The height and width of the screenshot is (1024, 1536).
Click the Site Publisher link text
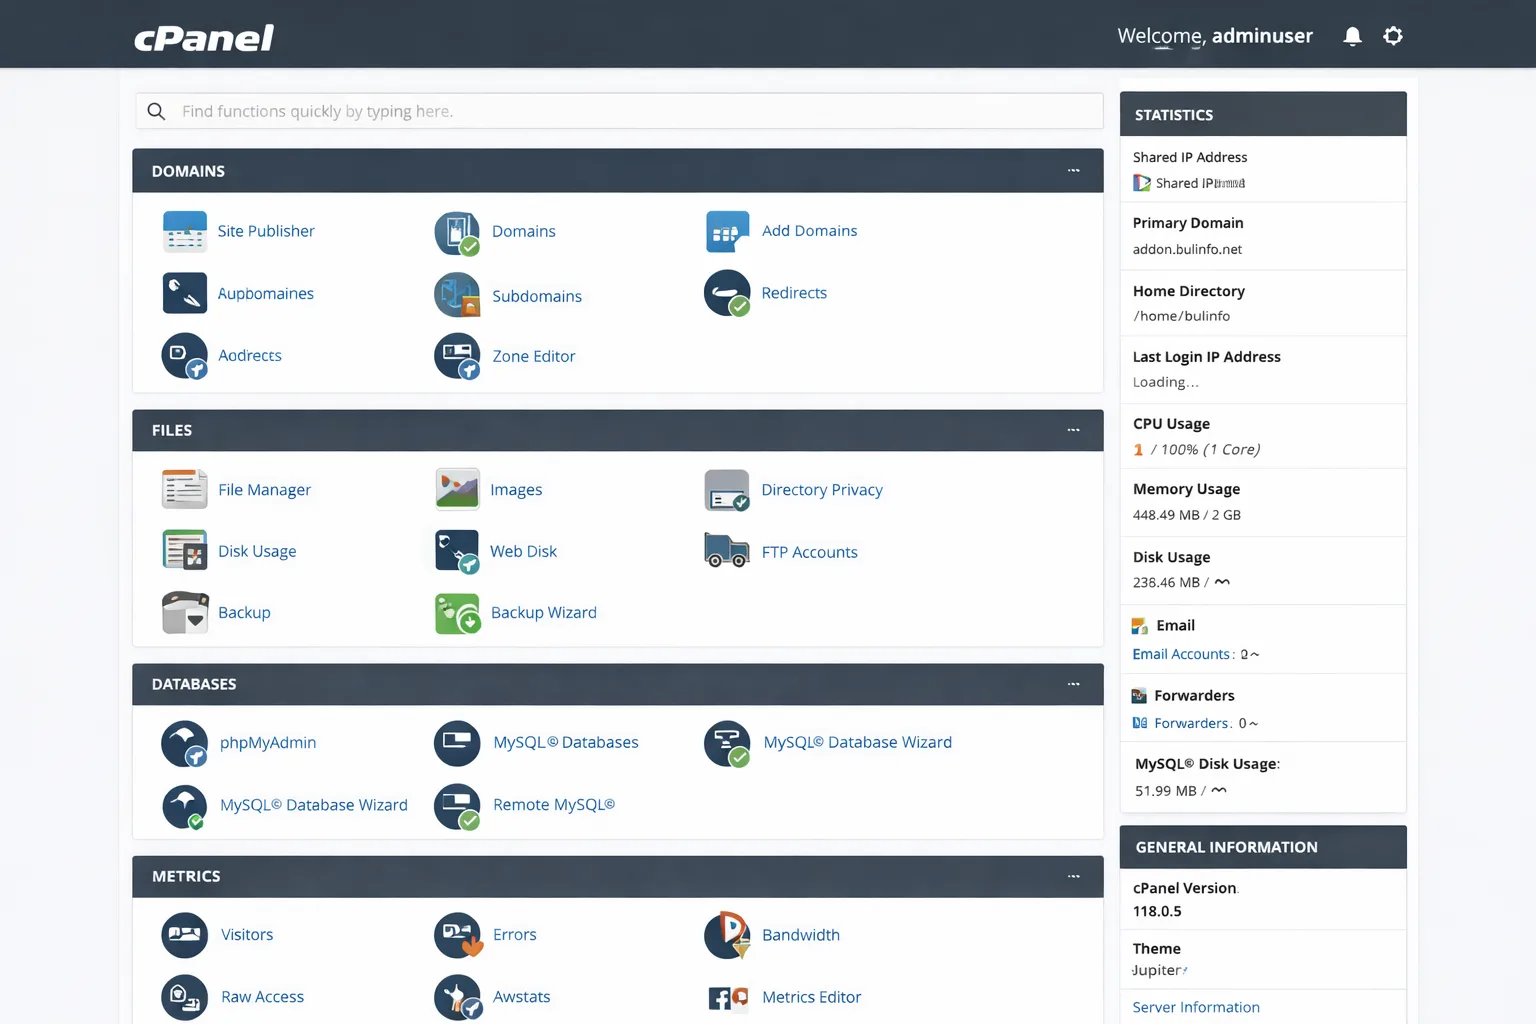[x=266, y=231]
